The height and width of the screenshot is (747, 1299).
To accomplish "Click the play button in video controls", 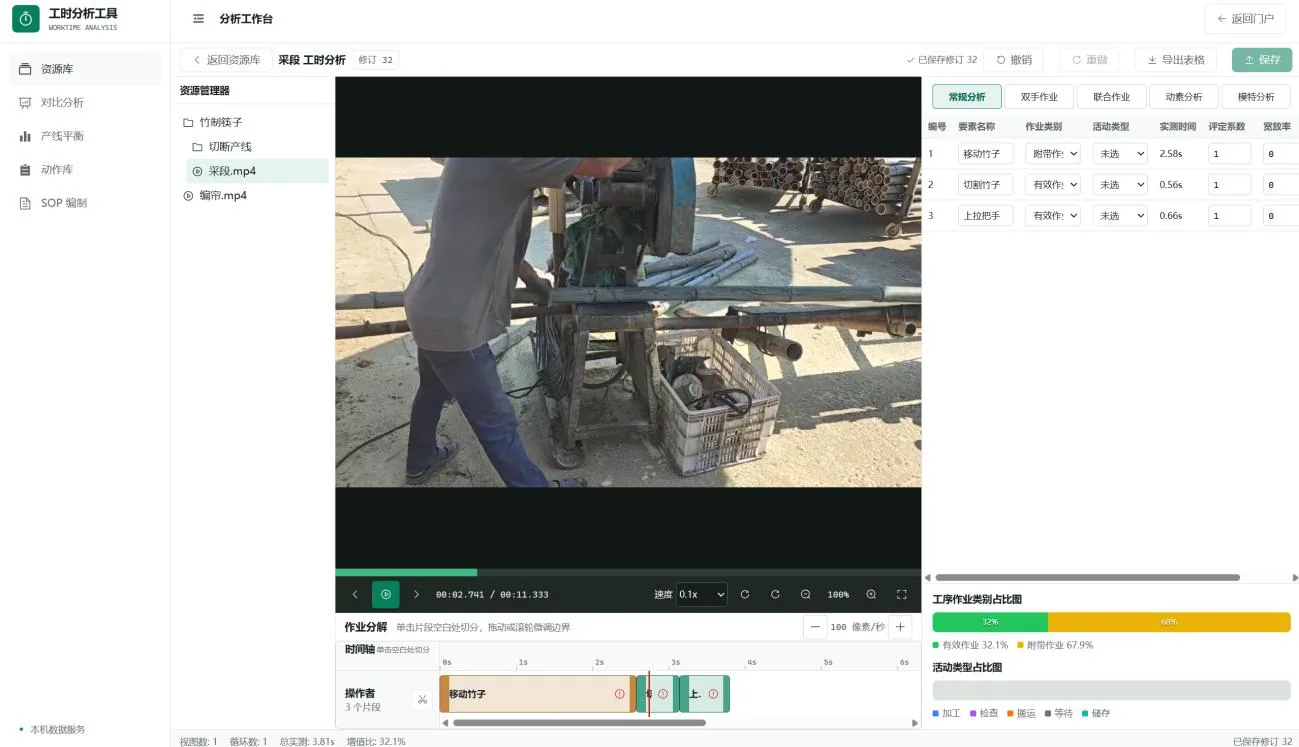I will click(386, 594).
